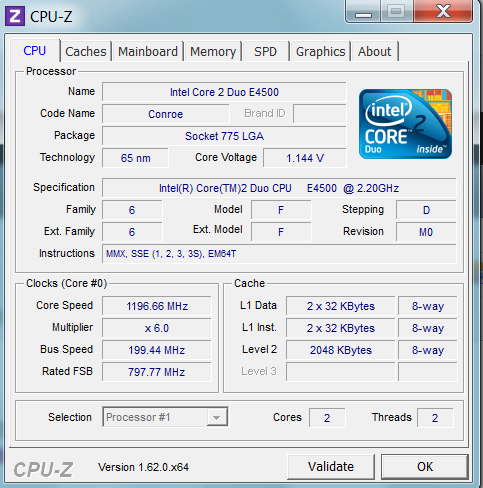Click the Rated FSB value 797.77 MHz

click(157, 372)
